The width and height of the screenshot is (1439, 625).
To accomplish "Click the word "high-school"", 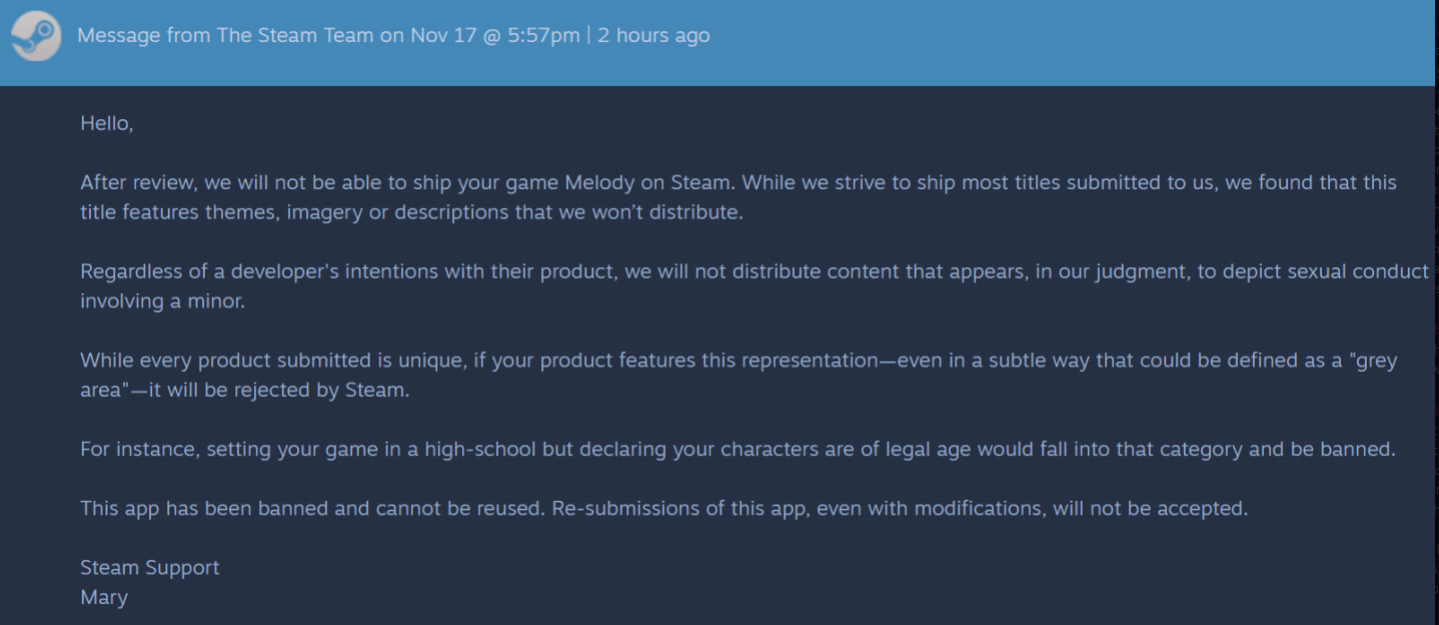I will (x=480, y=449).
